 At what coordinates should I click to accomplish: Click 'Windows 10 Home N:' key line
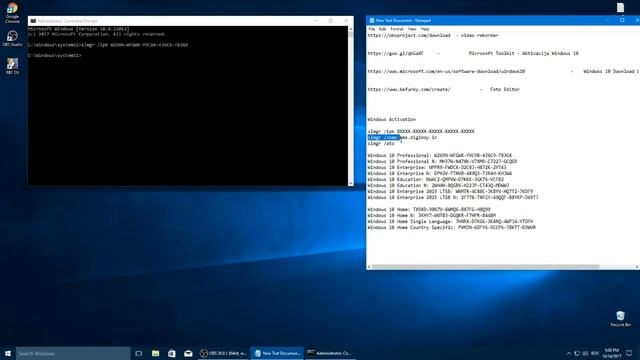point(431,216)
